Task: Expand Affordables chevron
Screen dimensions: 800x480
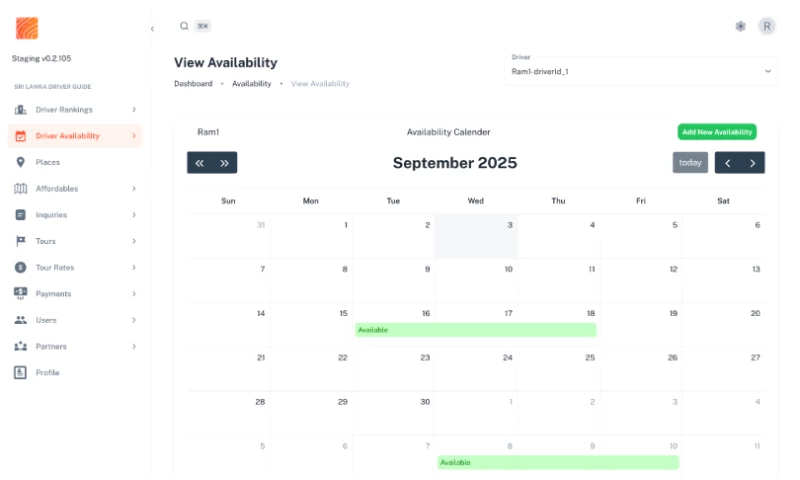Action: click(x=134, y=189)
